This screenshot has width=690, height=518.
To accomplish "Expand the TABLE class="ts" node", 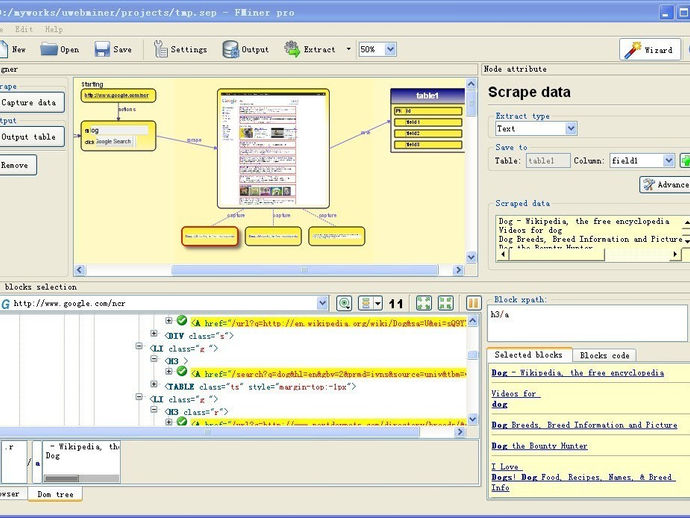I will click(154, 384).
